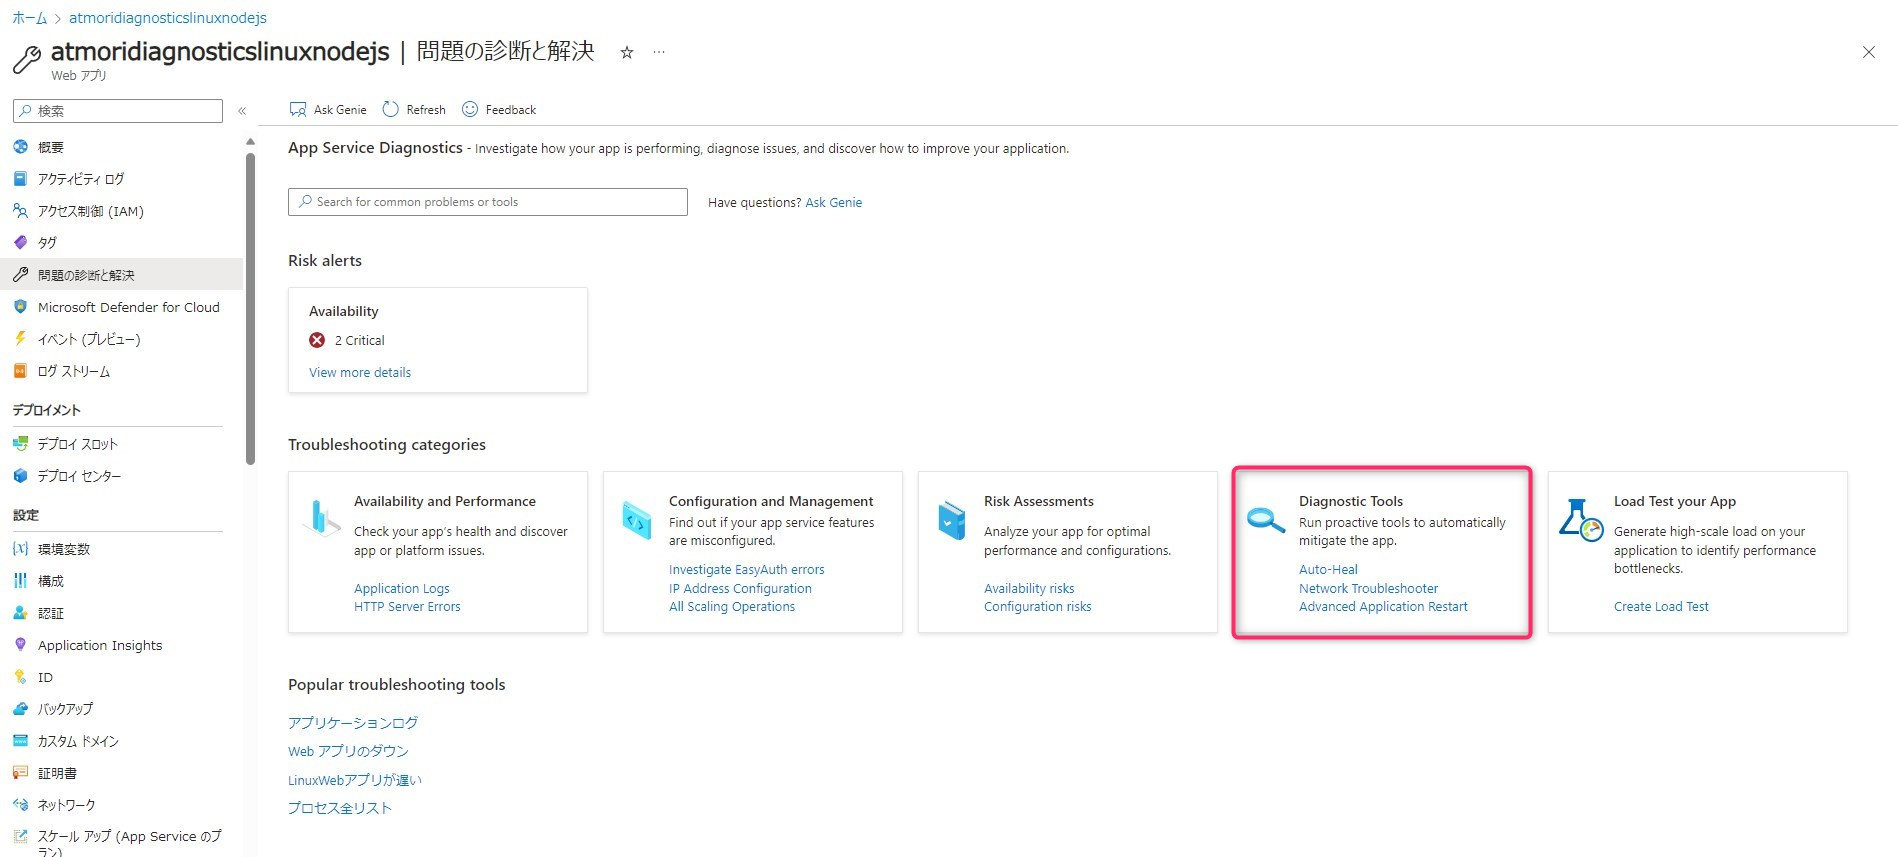
Task: Select Application Insights in the sidebar
Action: (100, 645)
